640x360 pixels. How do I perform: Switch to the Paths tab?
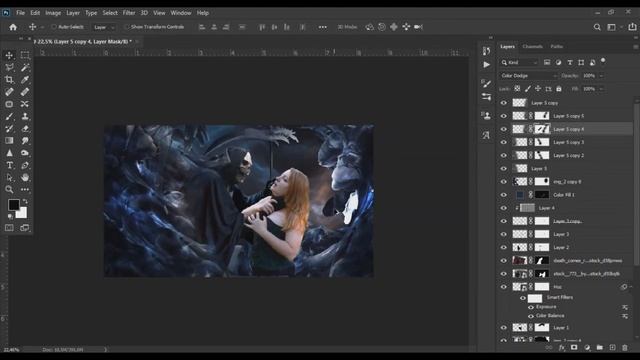tap(557, 47)
